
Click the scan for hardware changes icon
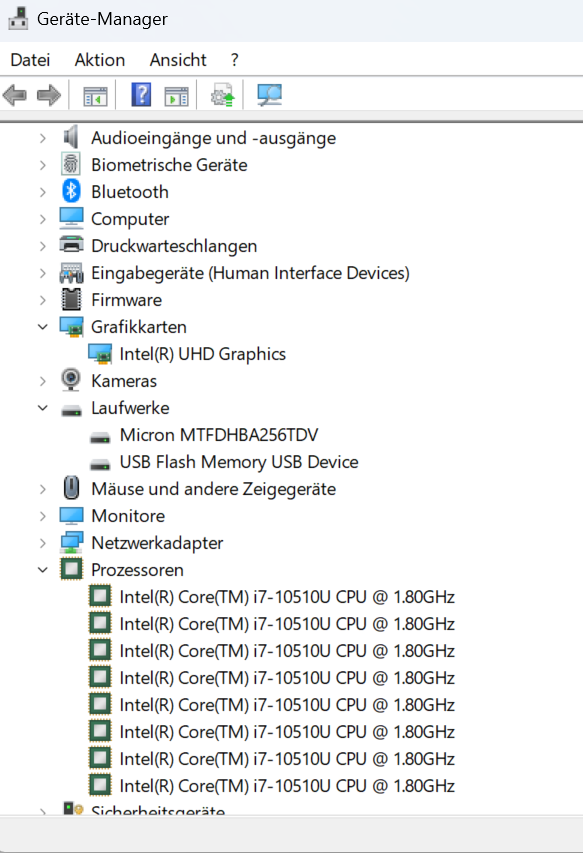click(x=269, y=95)
